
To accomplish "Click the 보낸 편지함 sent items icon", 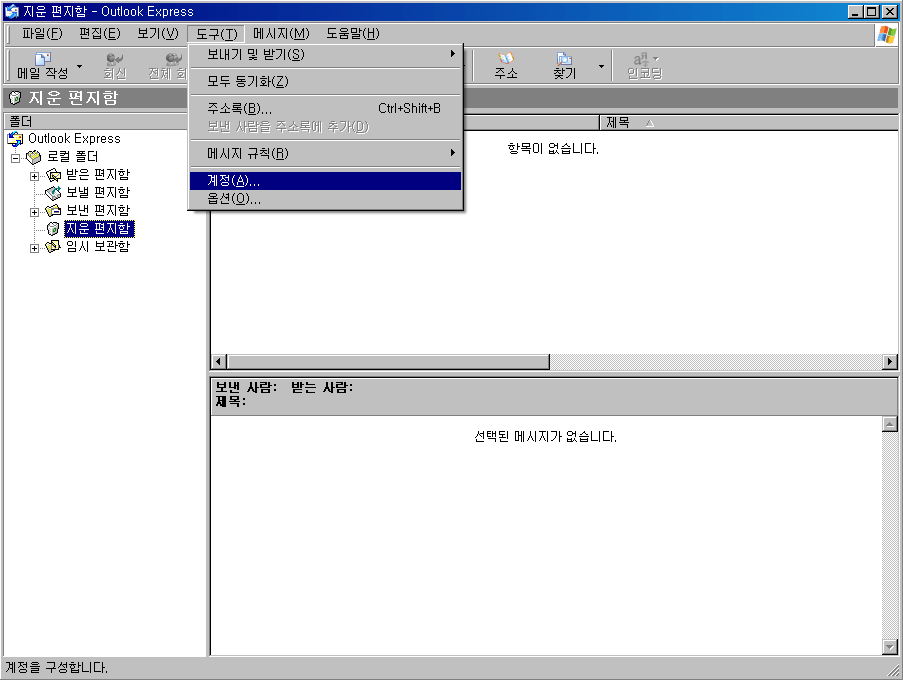I will (53, 211).
